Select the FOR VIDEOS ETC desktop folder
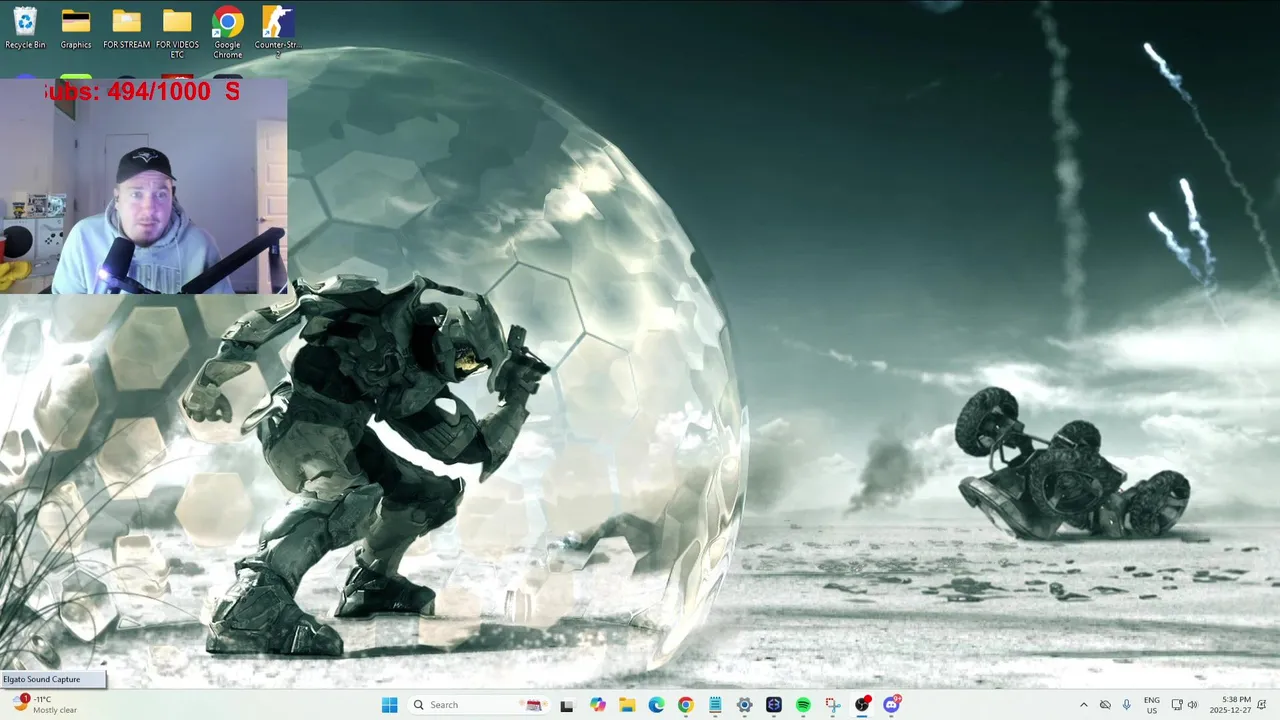 tap(177, 32)
